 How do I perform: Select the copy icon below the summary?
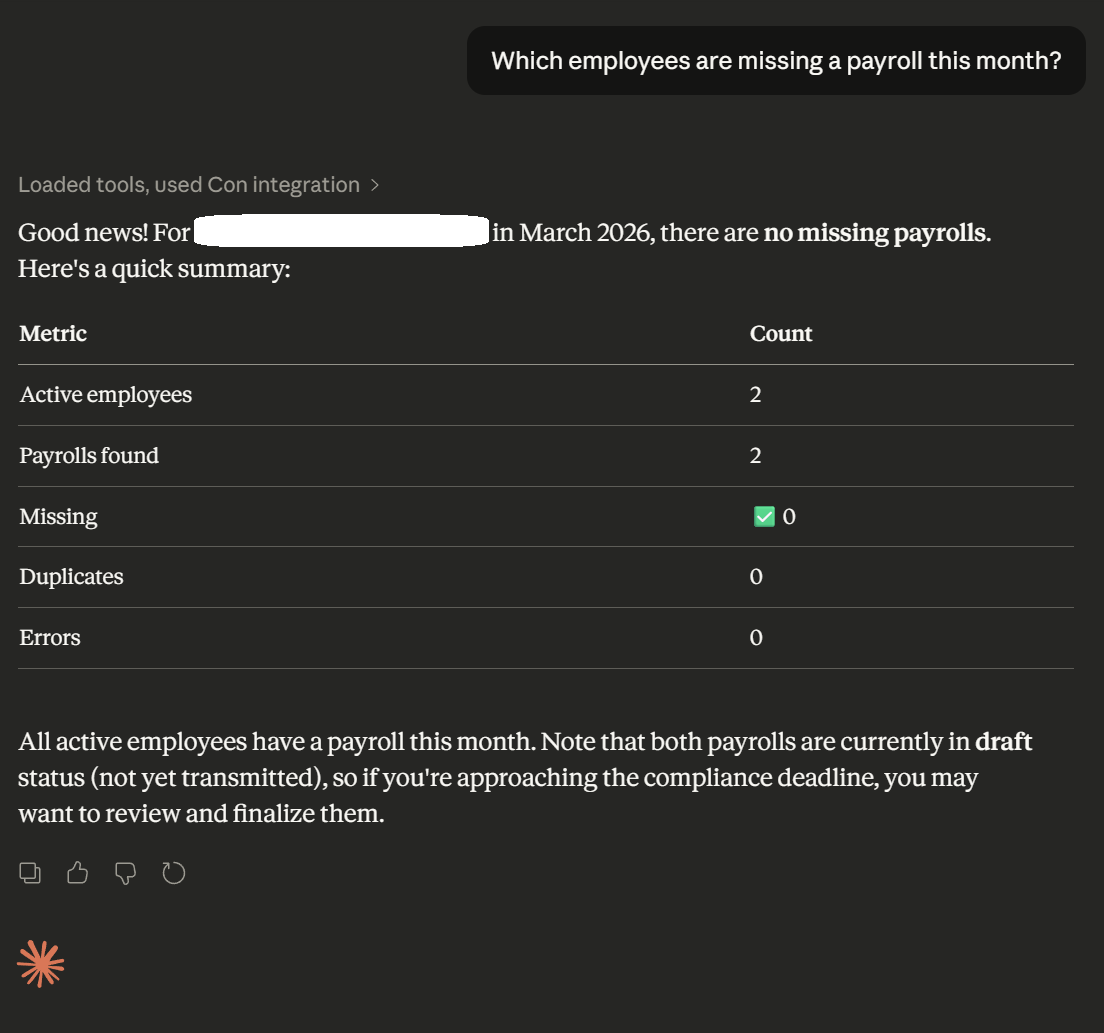click(30, 872)
